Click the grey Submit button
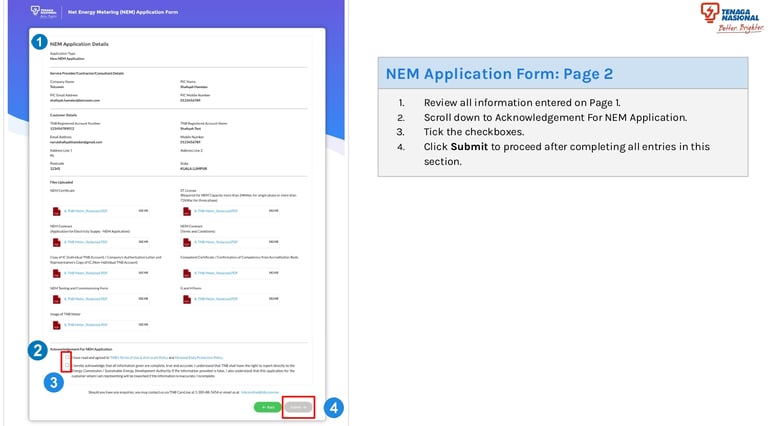The image size is (768, 426). [298, 407]
